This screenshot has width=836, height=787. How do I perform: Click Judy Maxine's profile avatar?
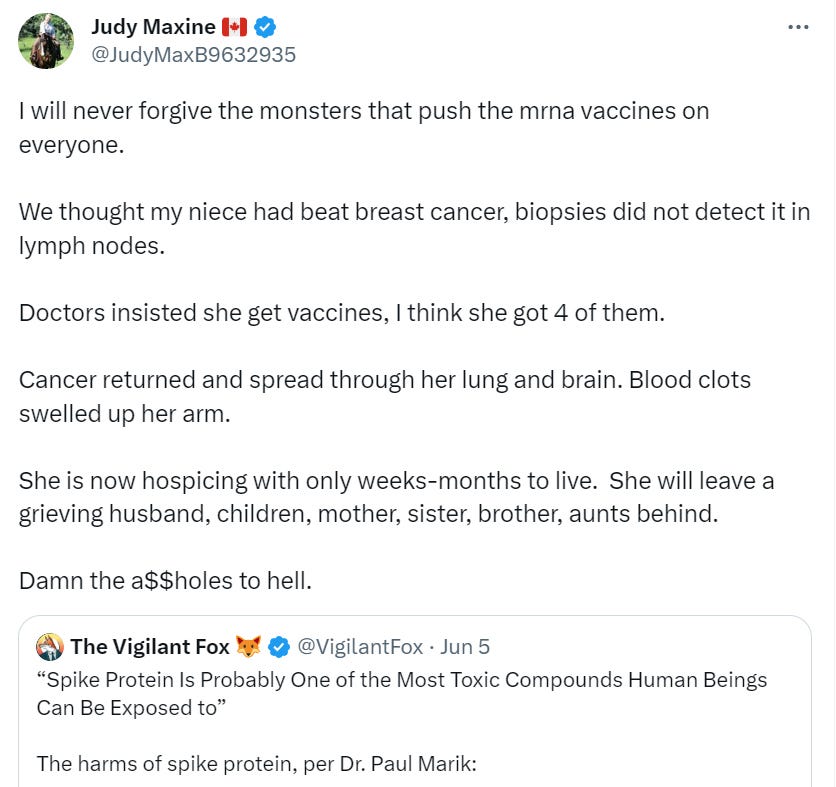46,41
